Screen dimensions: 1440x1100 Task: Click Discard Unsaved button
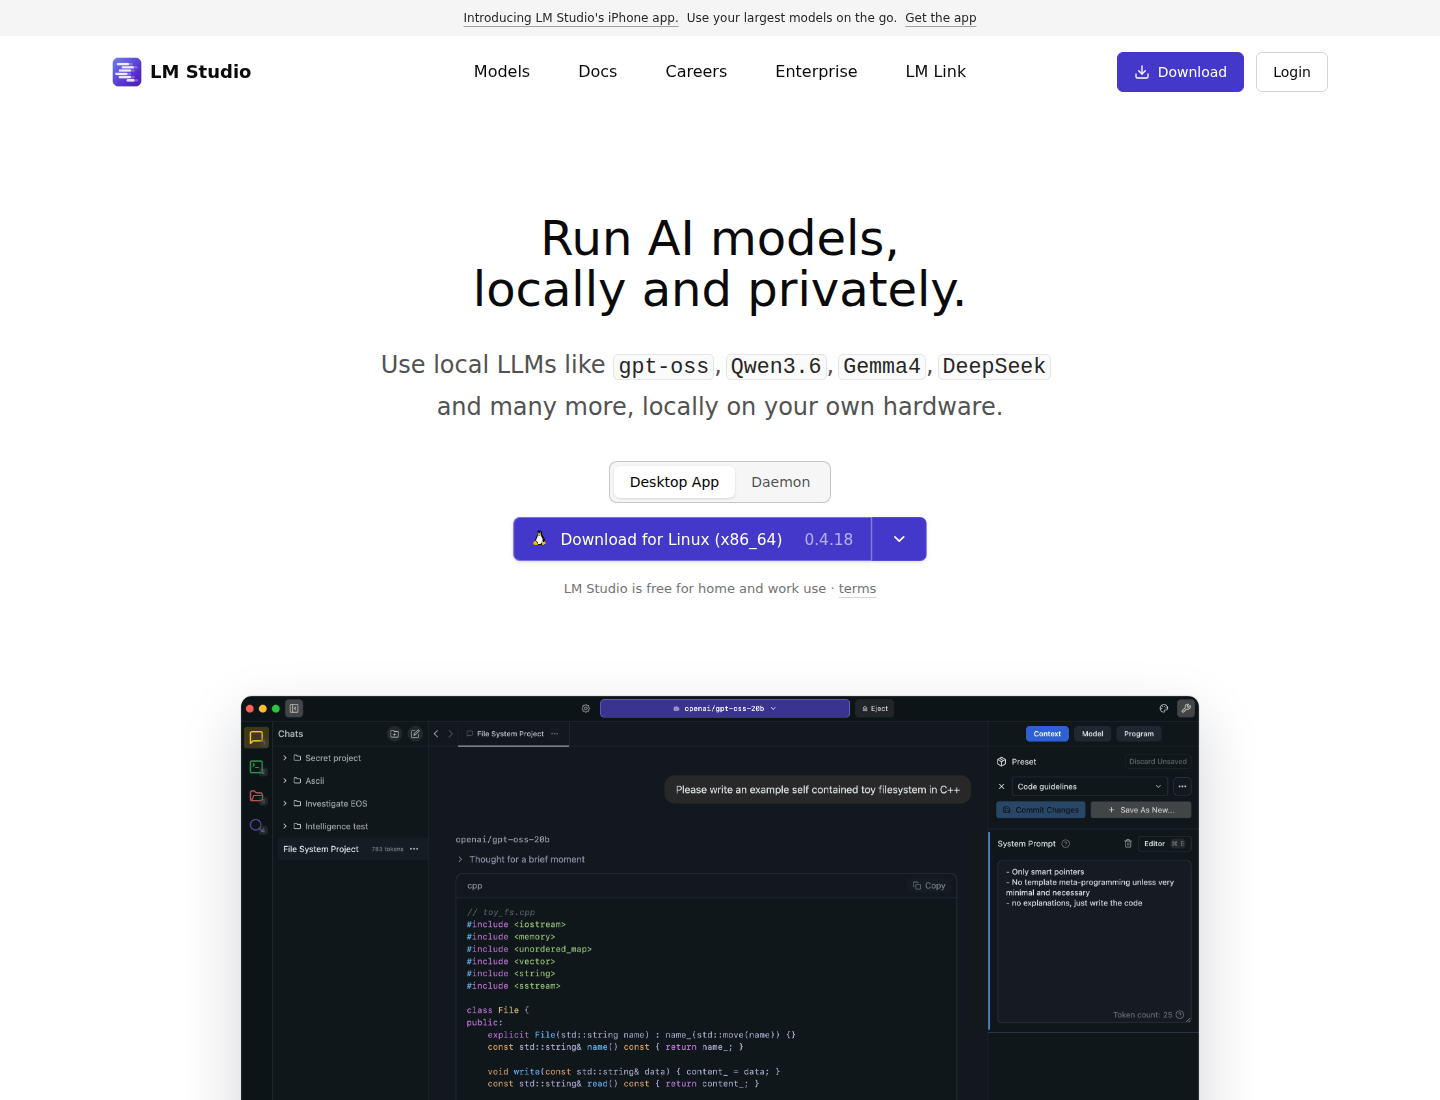tap(1158, 762)
